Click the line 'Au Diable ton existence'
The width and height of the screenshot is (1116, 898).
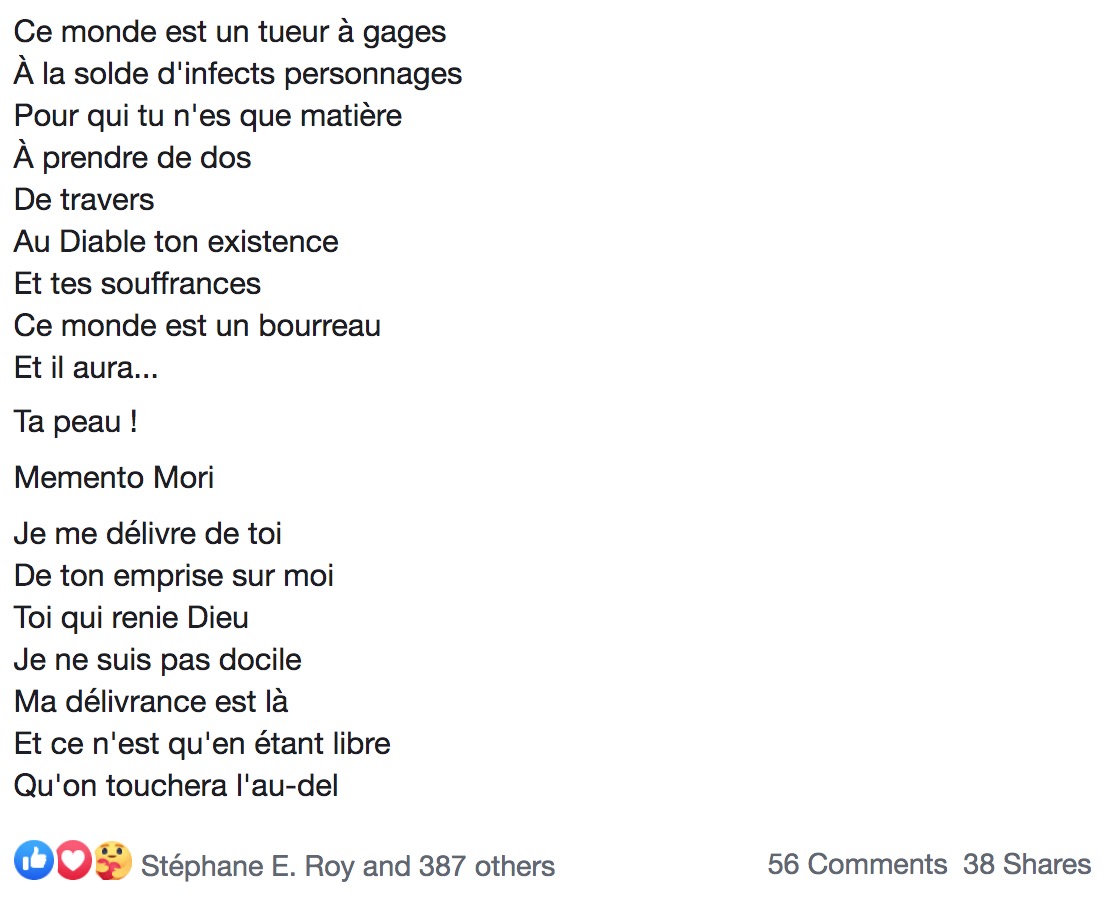[176, 242]
